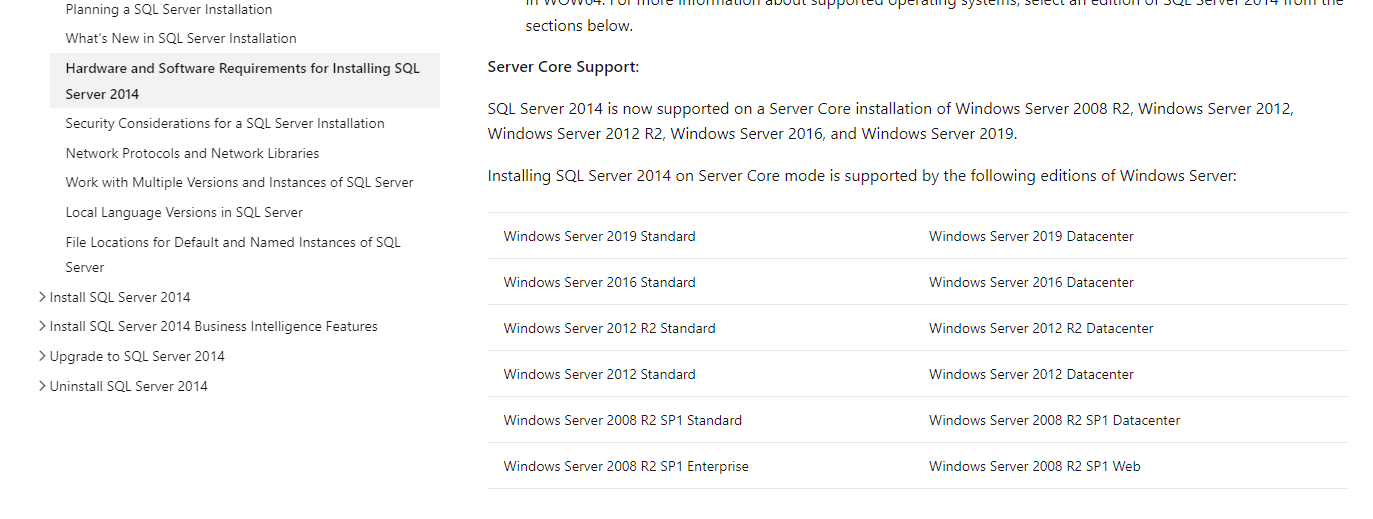
Task: Select the Windows Server 2012 Datacenter cell
Action: click(1031, 374)
